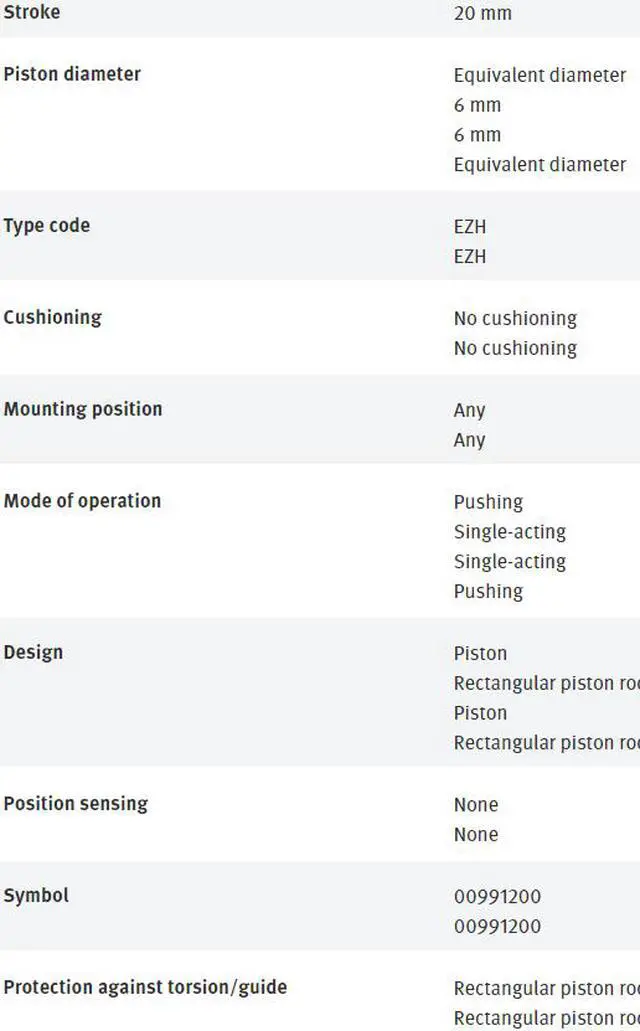Select the first Single-acting value
The width and height of the screenshot is (640, 1031).
coord(510,532)
